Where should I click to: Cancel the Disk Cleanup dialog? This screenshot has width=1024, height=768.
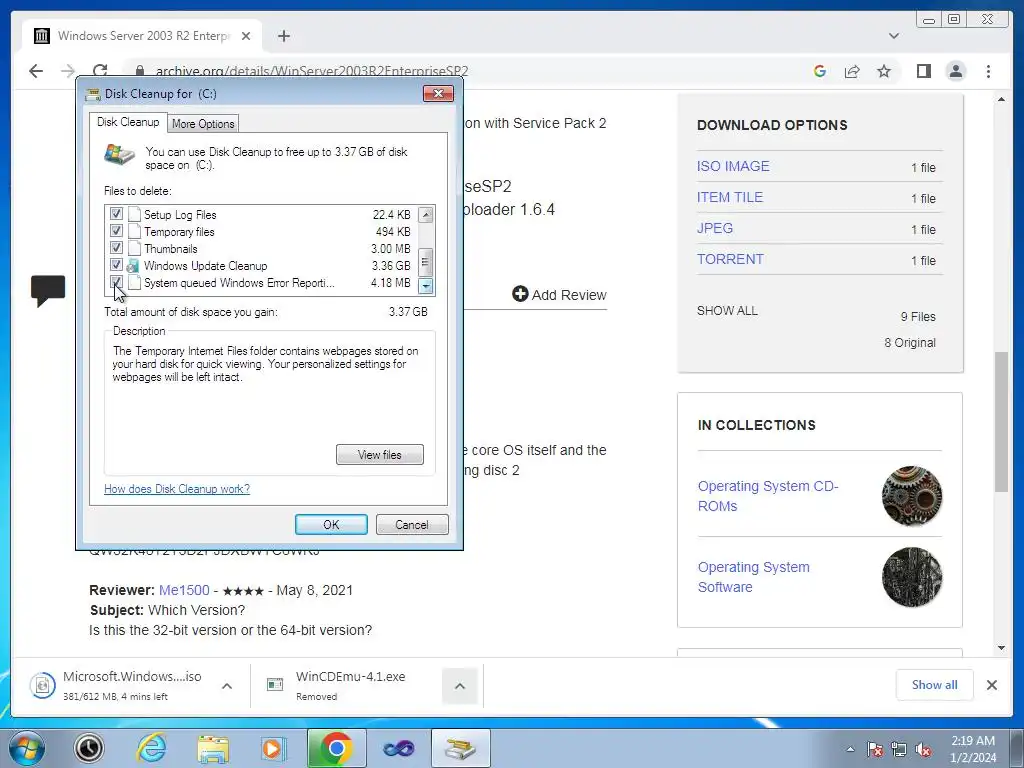tap(411, 524)
